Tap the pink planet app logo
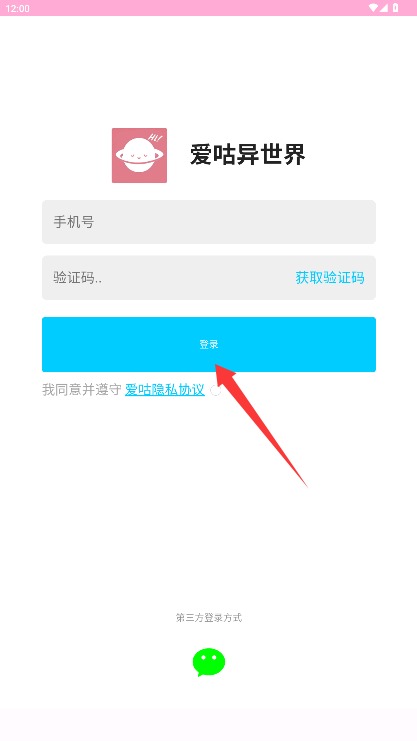The width and height of the screenshot is (417, 741). pos(139,155)
